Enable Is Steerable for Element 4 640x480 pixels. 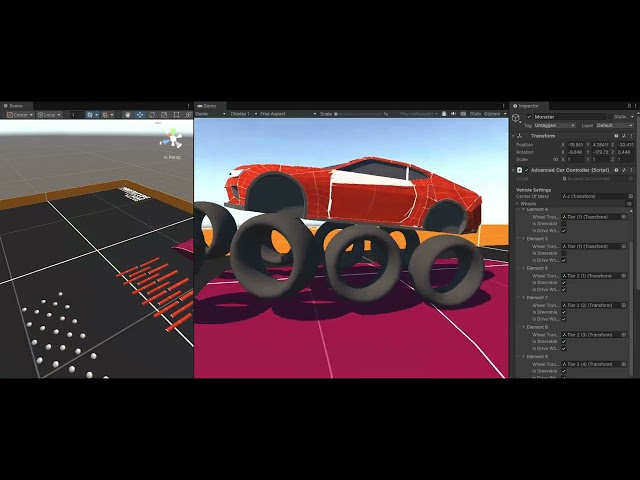(564, 224)
